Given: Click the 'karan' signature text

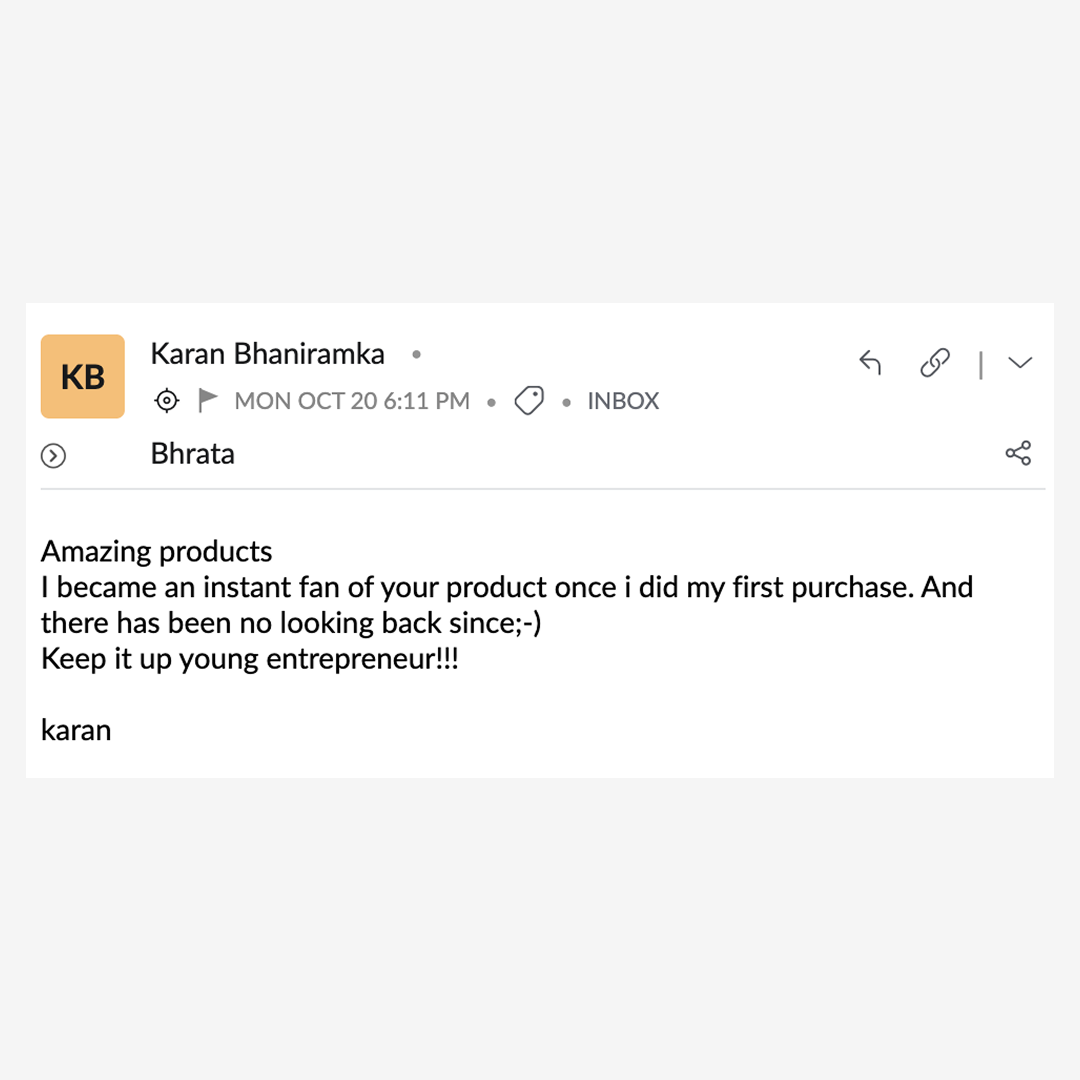Looking at the screenshot, I should pyautogui.click(x=76, y=730).
